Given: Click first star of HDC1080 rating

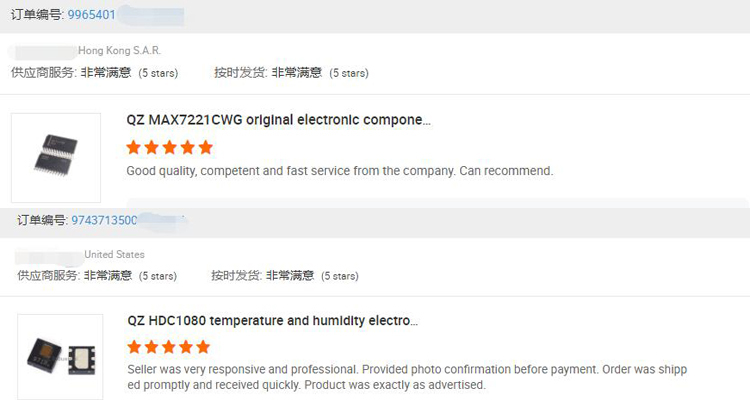Looking at the screenshot, I should [135, 347].
